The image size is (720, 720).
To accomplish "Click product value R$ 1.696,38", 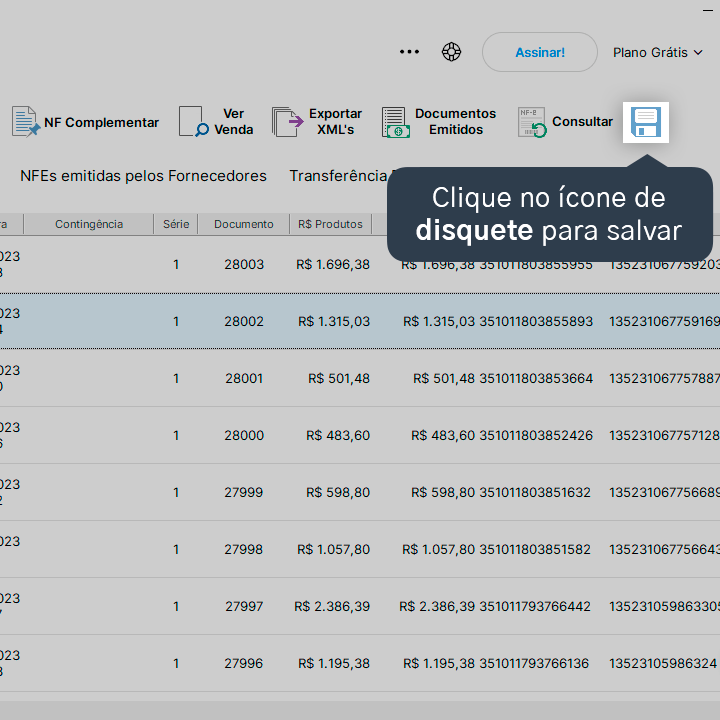I will point(333,264).
